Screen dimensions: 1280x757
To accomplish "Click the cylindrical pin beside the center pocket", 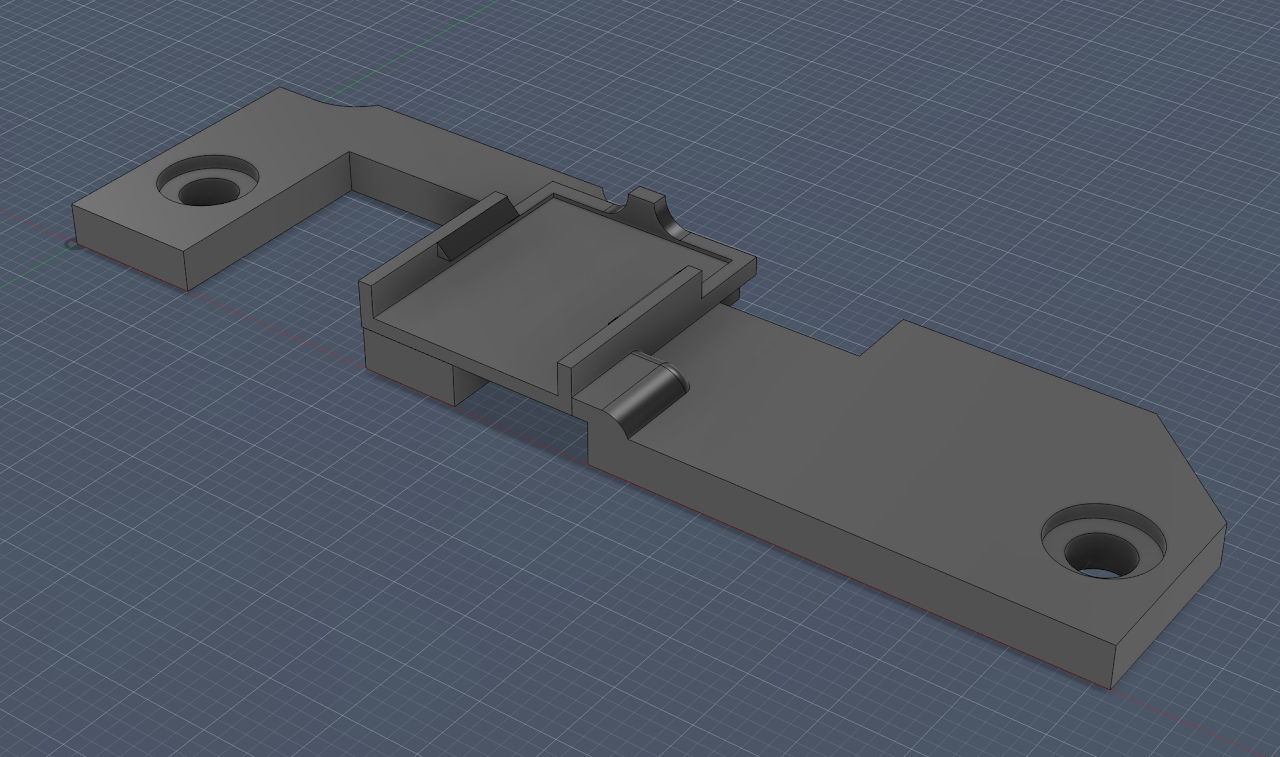I will click(x=648, y=392).
